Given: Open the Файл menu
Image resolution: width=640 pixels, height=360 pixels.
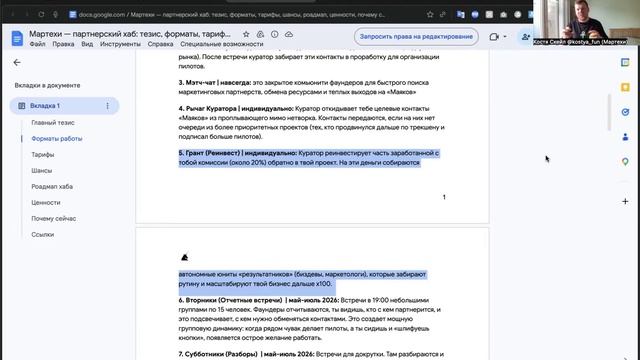Looking at the screenshot, I should [38, 44].
